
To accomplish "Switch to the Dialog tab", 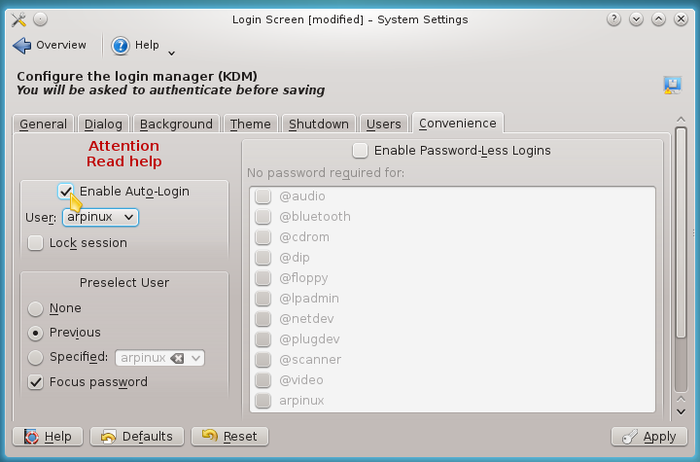I will [103, 124].
